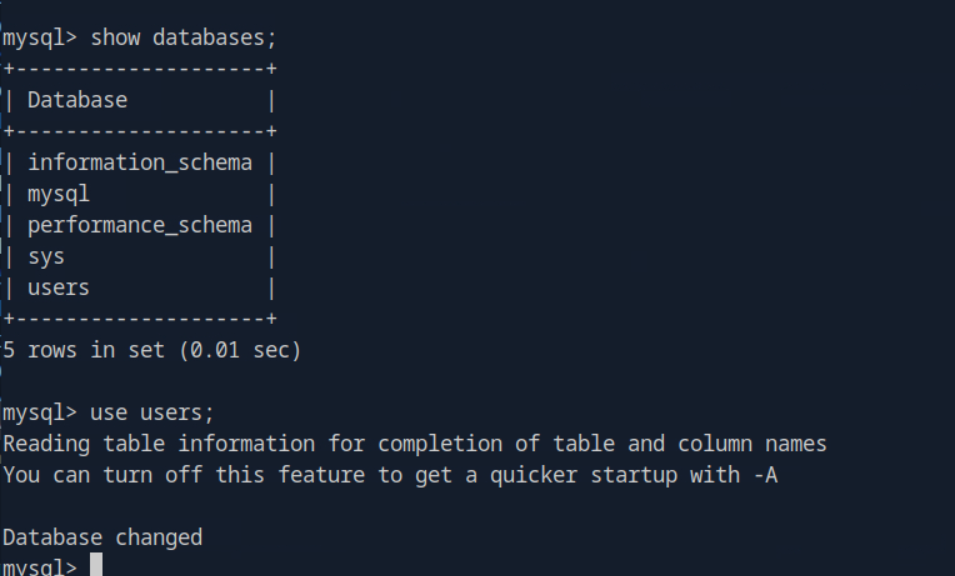Viewport: 955px width, 576px height.
Task: Select the users database row in table
Action: coord(58,287)
